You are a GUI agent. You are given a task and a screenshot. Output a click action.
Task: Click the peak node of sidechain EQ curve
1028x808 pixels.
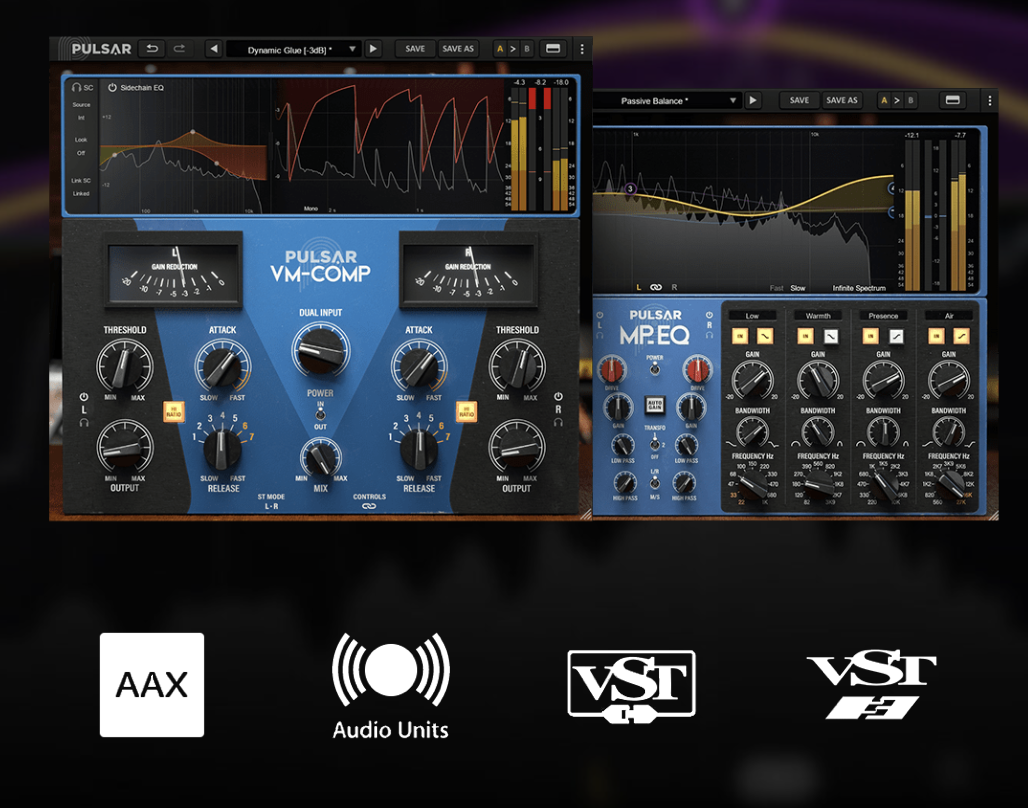[x=193, y=132]
